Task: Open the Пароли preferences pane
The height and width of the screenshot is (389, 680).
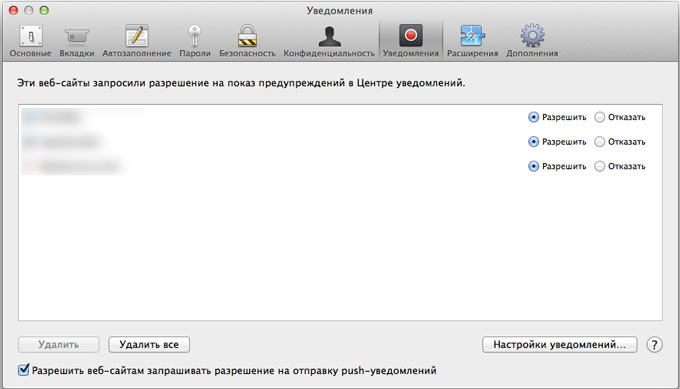Action: point(195,41)
